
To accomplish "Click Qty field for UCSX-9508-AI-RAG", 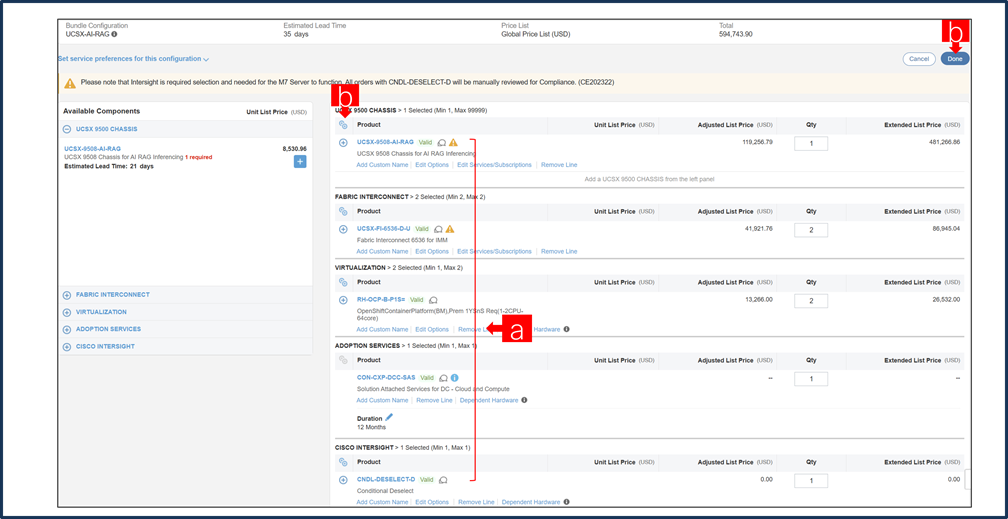I will point(811,143).
